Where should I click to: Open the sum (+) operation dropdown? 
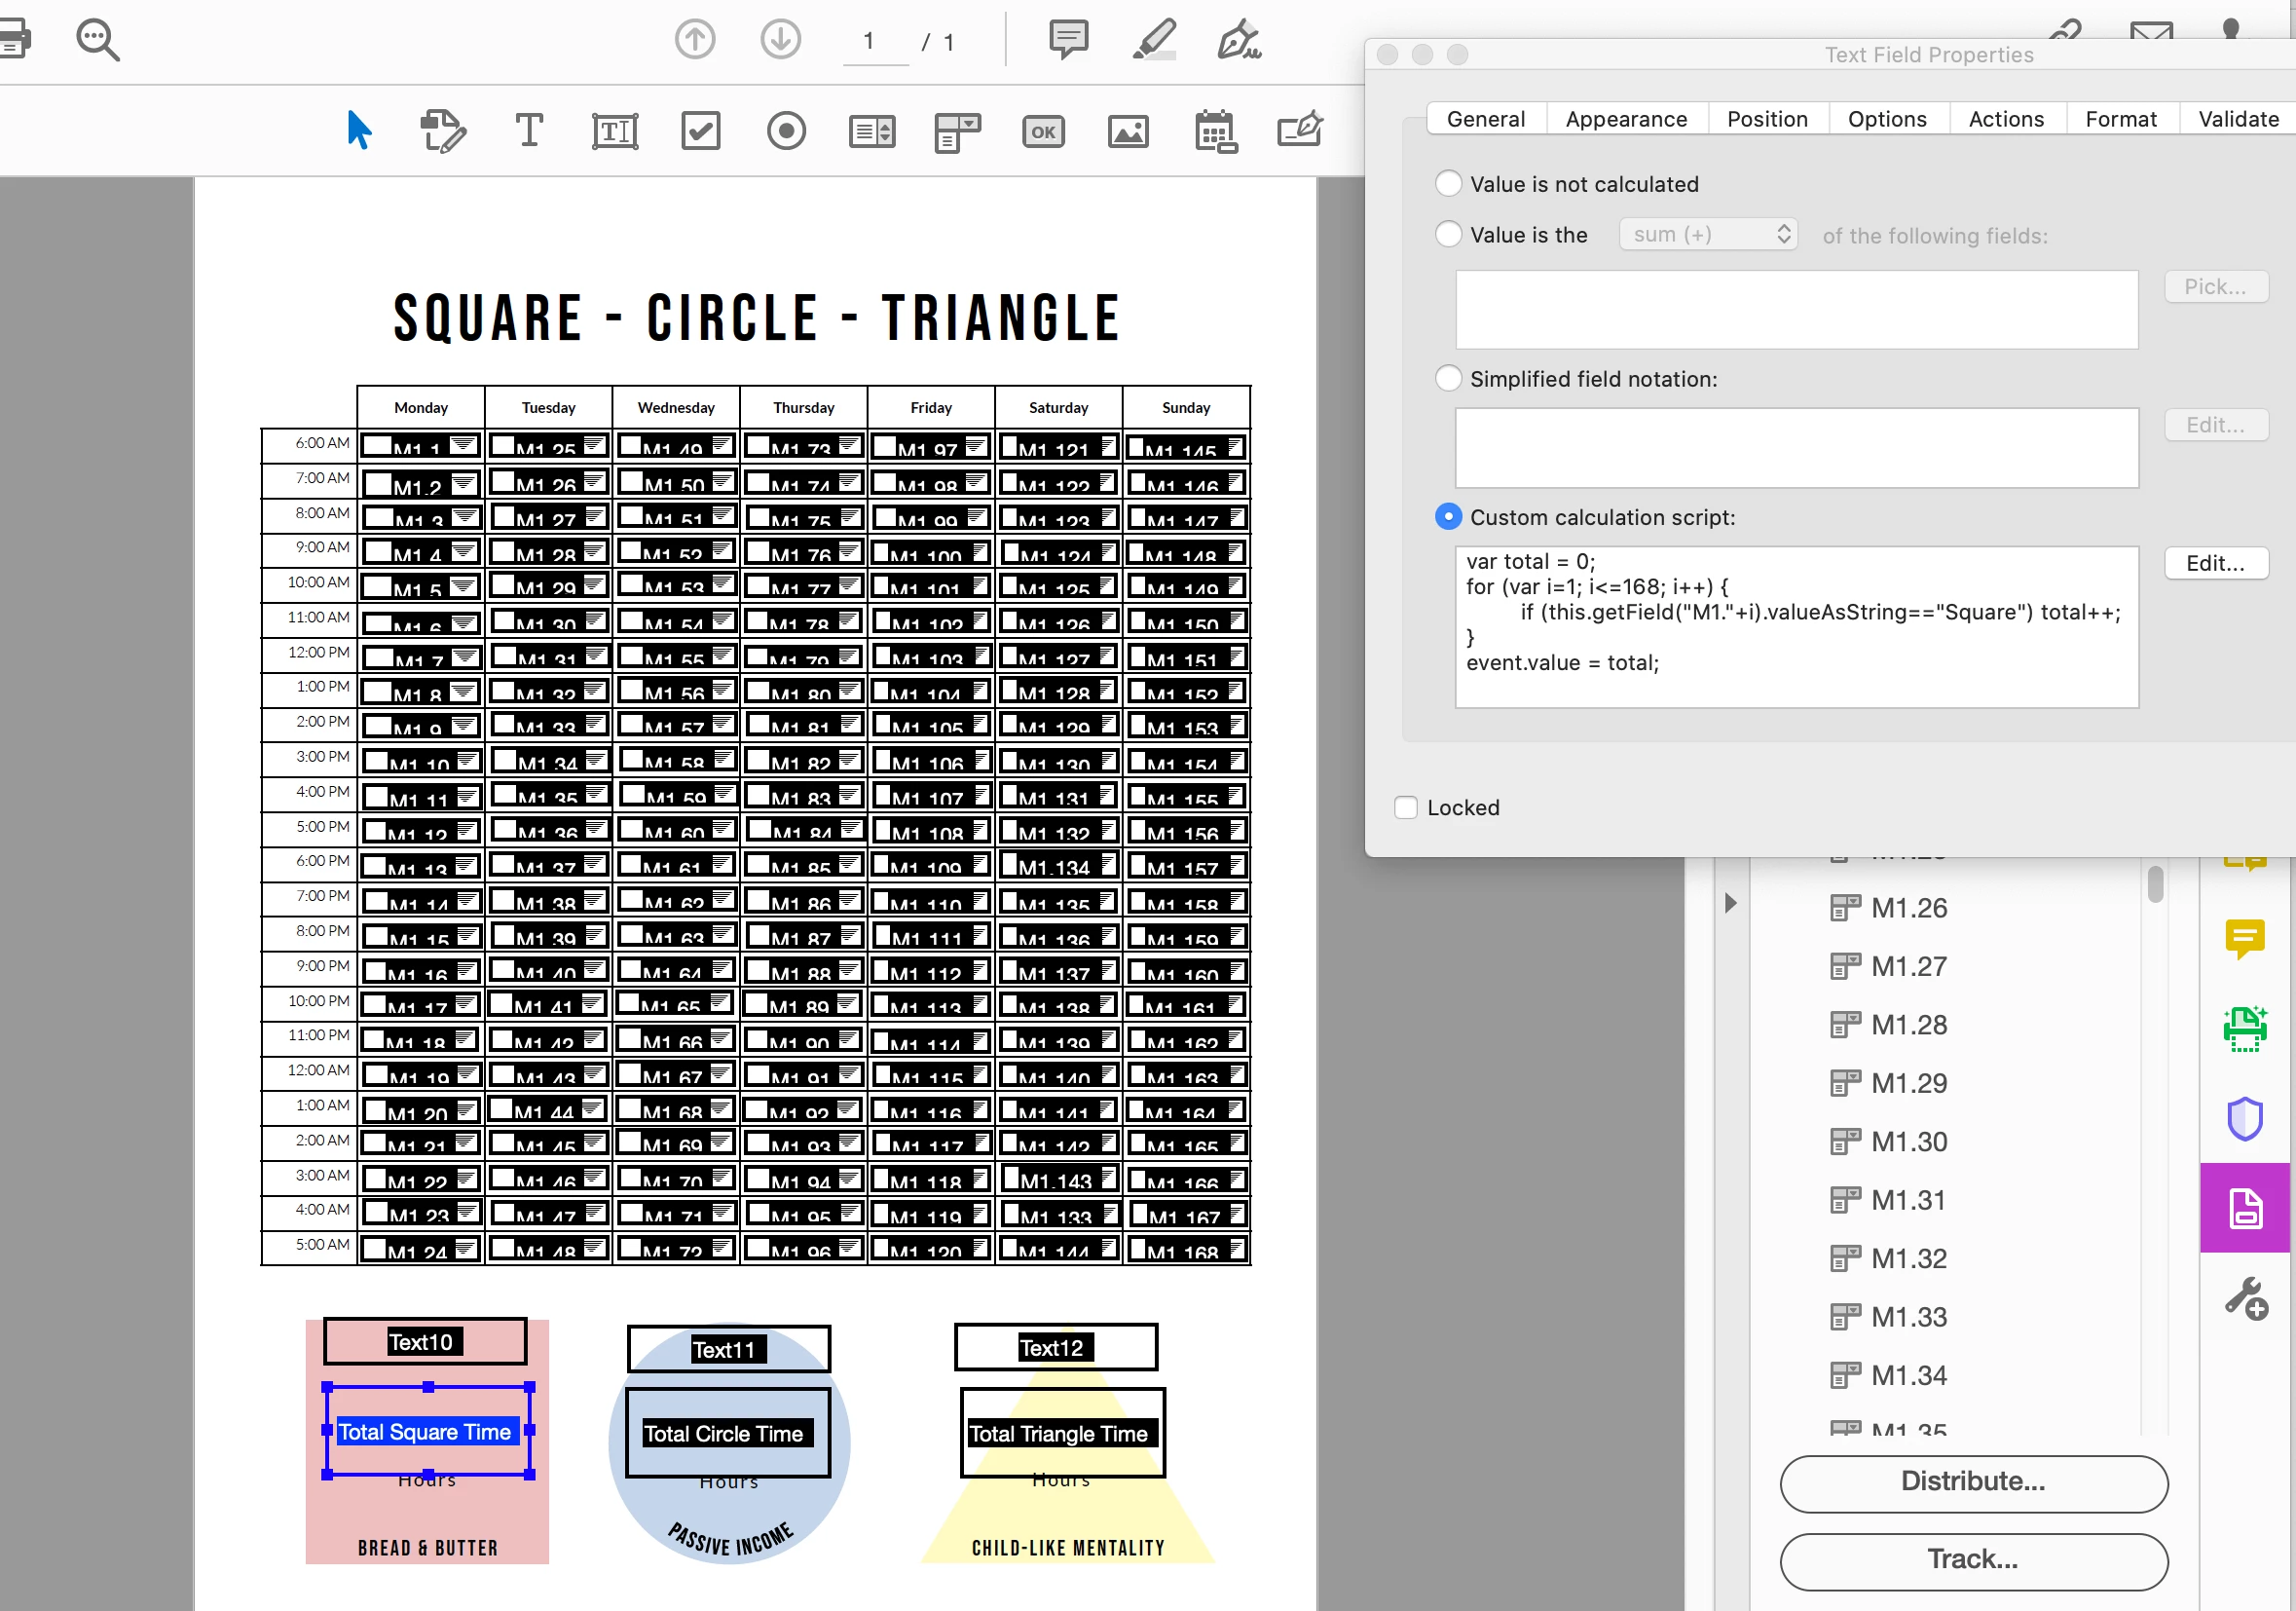1708,234
